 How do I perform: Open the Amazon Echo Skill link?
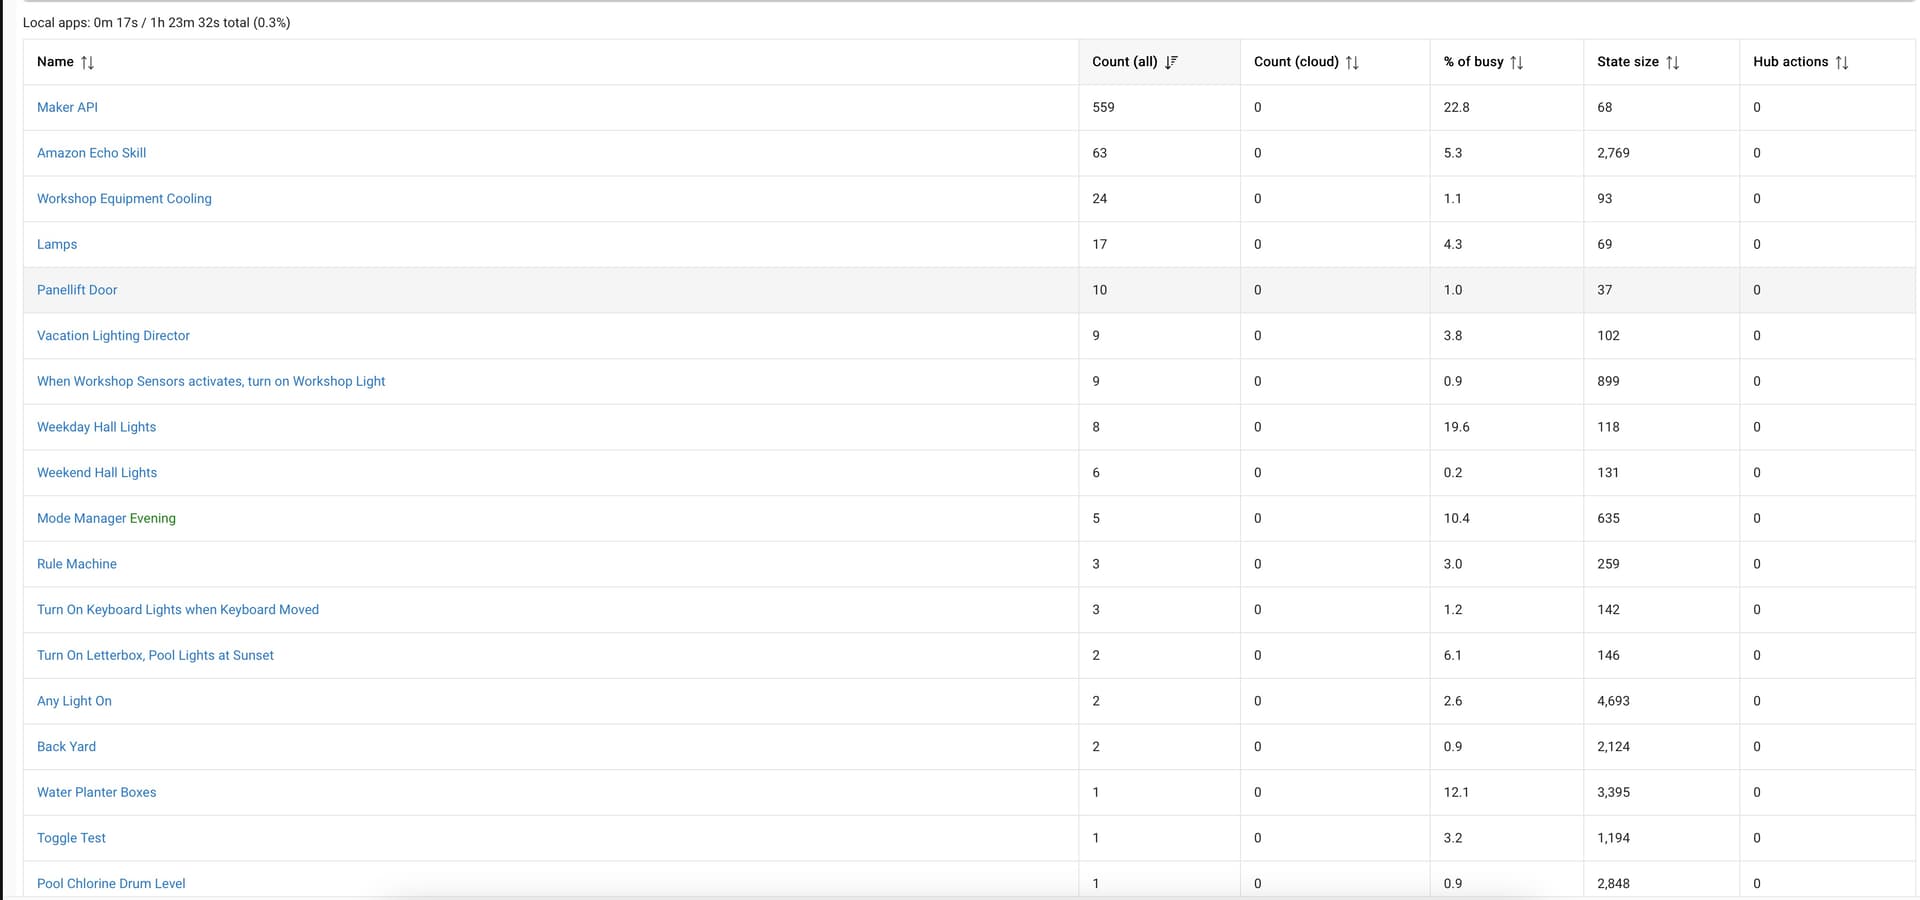click(x=91, y=153)
